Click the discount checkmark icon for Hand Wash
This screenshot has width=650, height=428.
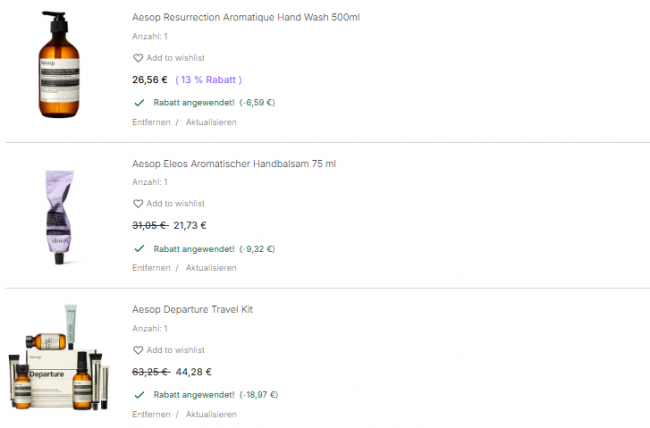(x=138, y=102)
